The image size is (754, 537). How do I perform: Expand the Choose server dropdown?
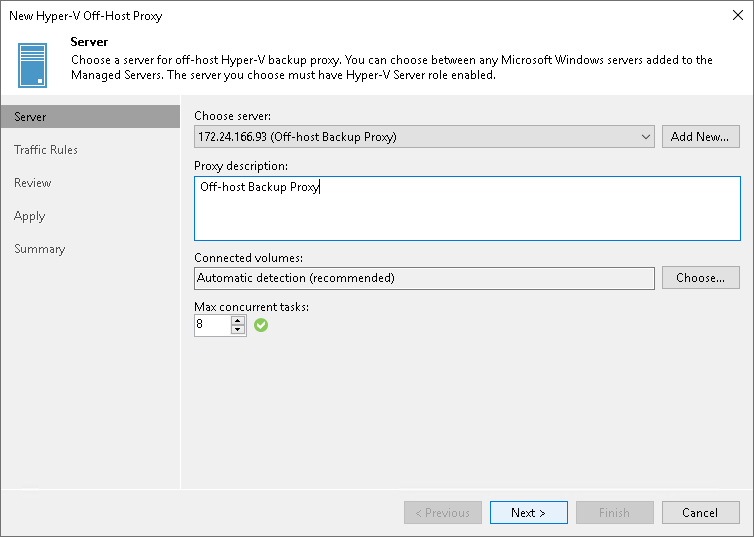click(646, 137)
